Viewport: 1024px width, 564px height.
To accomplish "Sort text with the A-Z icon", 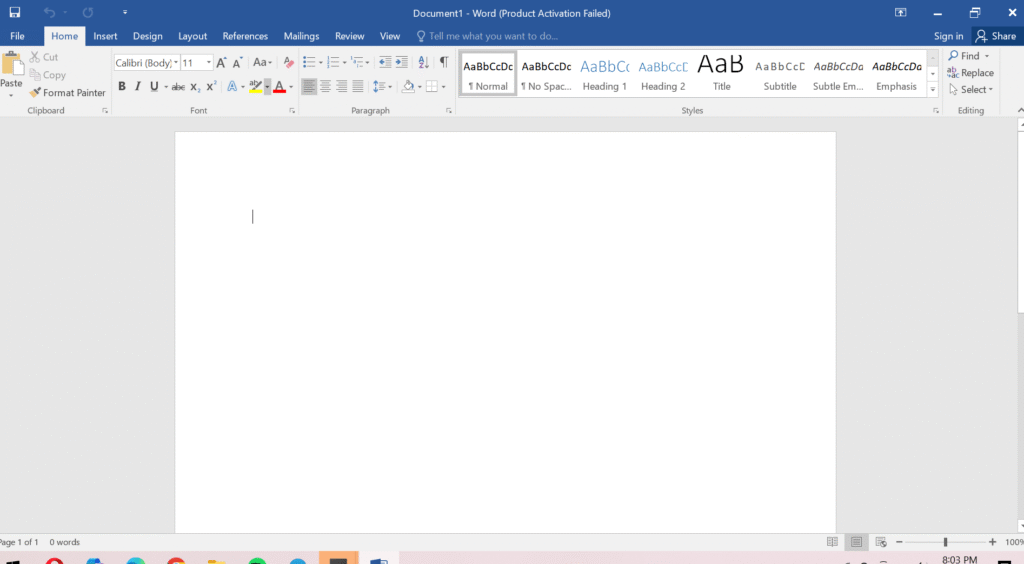I will tap(423, 63).
